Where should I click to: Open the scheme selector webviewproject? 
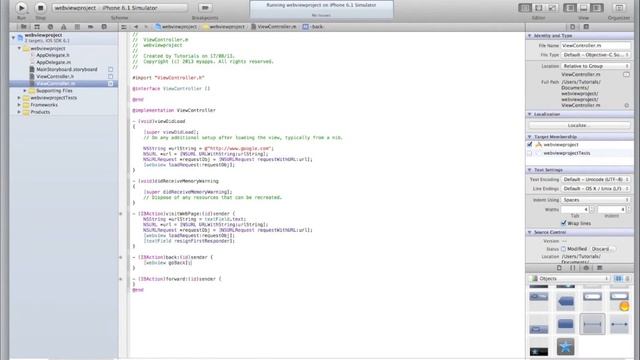(75, 8)
